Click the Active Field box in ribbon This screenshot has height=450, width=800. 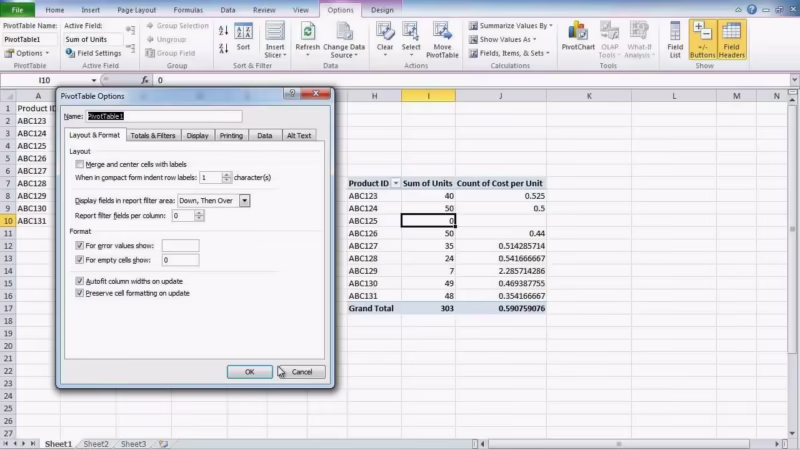coord(93,39)
